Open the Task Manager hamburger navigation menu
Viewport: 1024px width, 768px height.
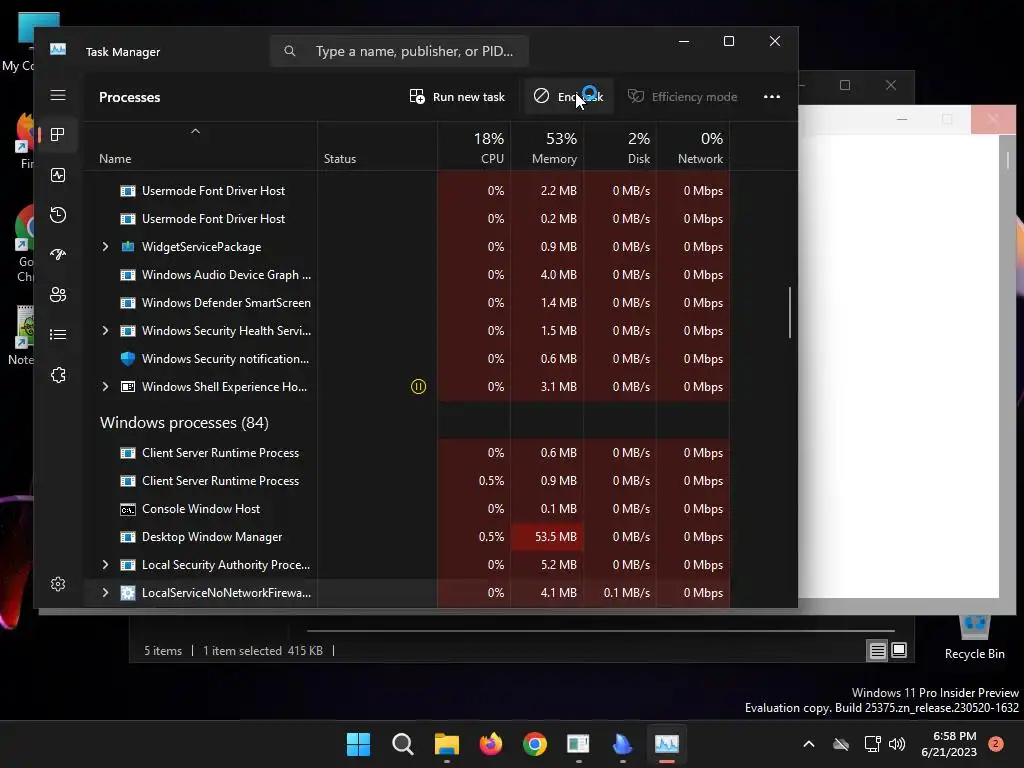[x=58, y=95]
